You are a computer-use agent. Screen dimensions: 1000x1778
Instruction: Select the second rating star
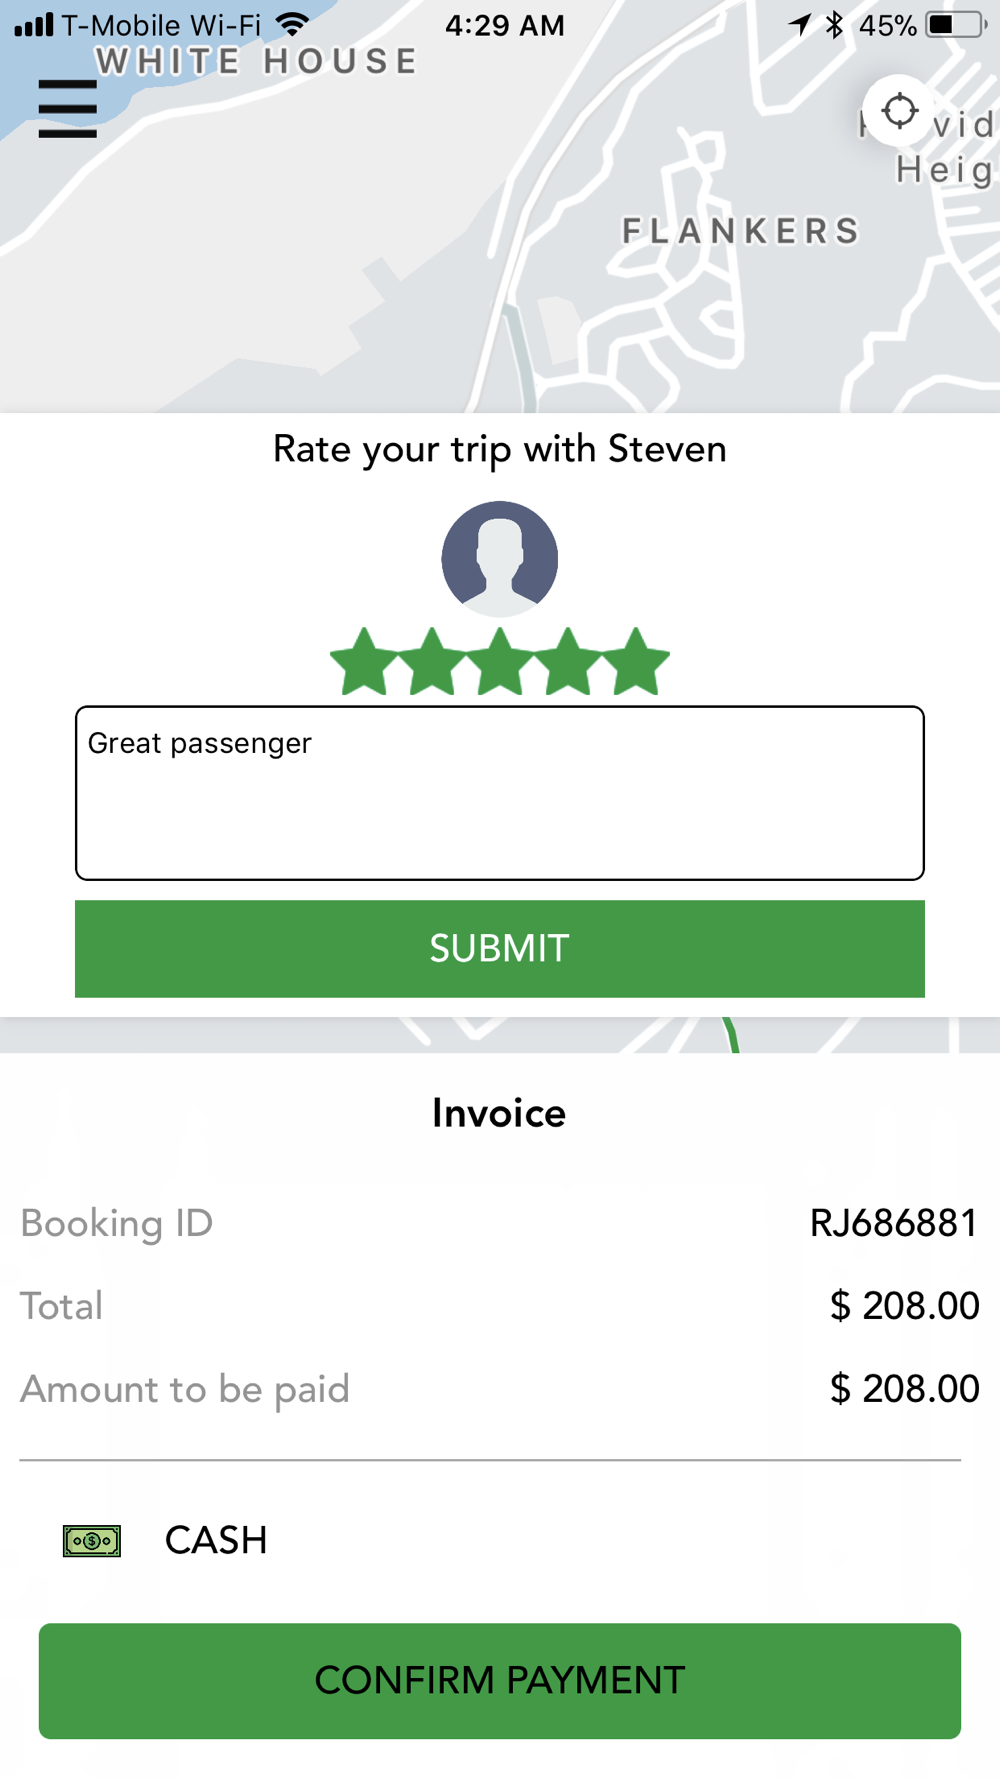click(x=432, y=662)
